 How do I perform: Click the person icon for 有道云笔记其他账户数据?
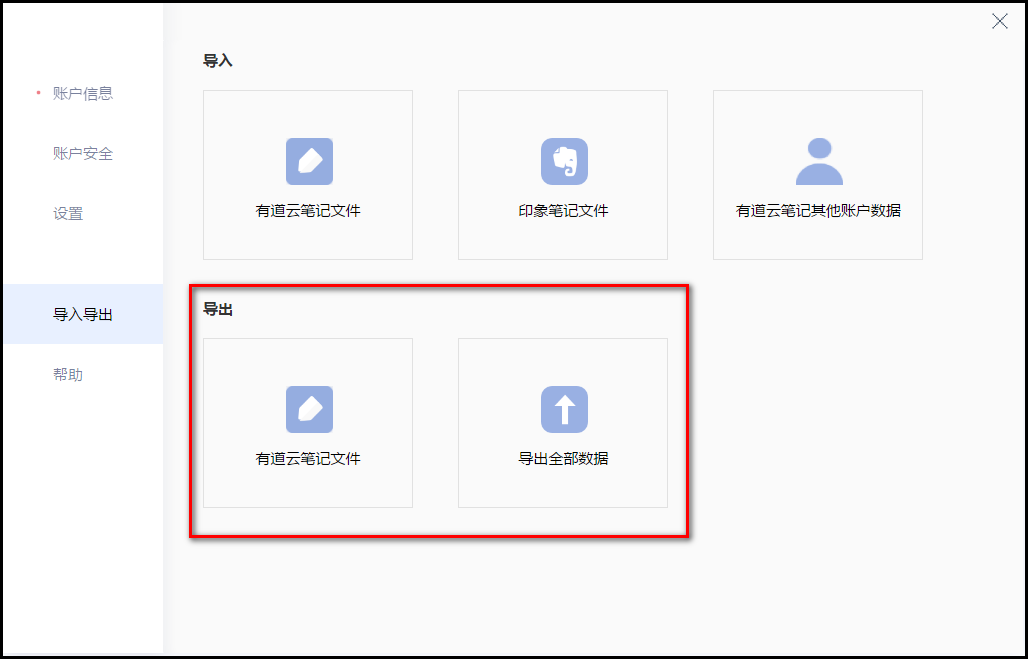point(820,161)
